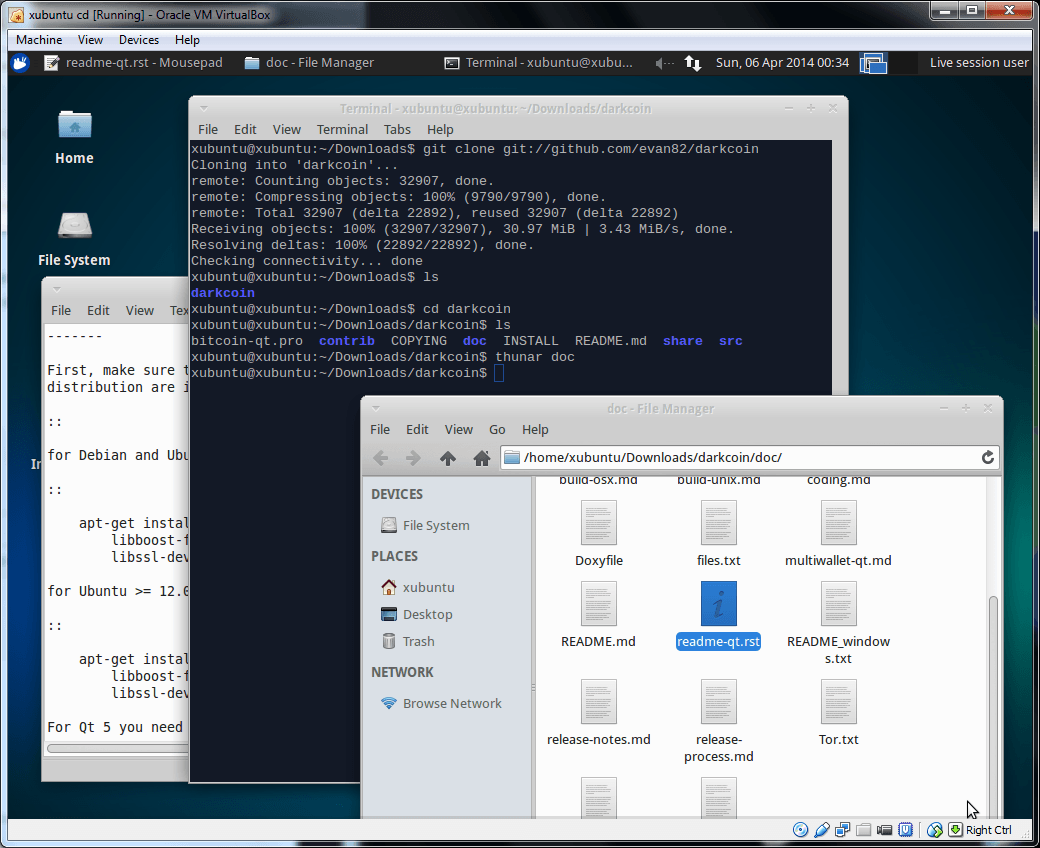Click the Doxyfile file name label
The image size is (1040, 848).
tap(599, 561)
